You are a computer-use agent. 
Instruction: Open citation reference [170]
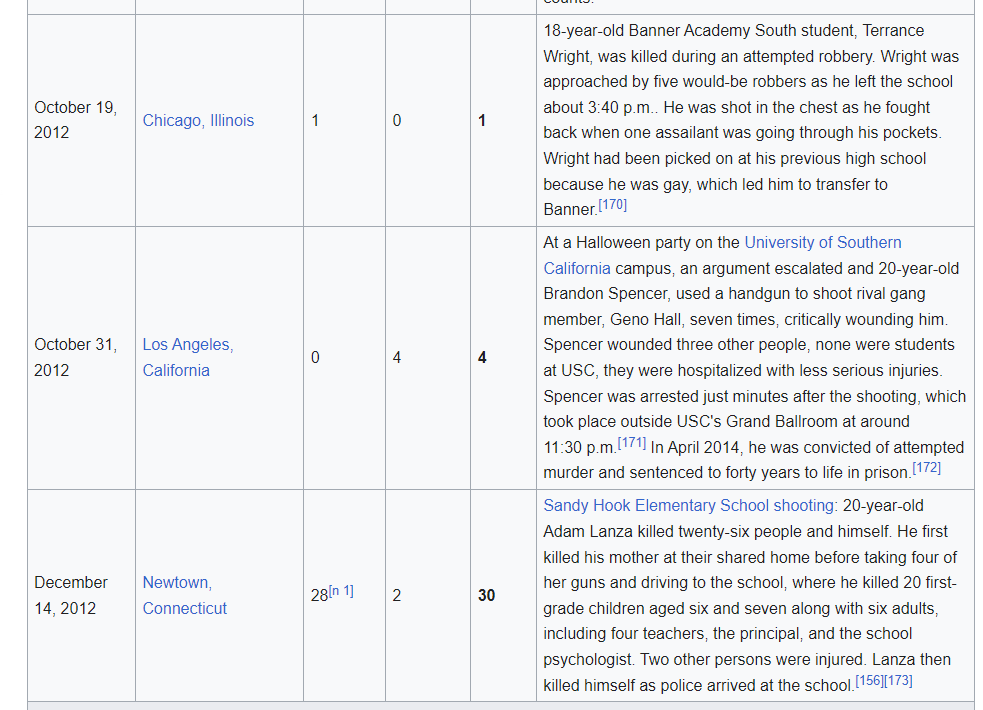coord(612,205)
